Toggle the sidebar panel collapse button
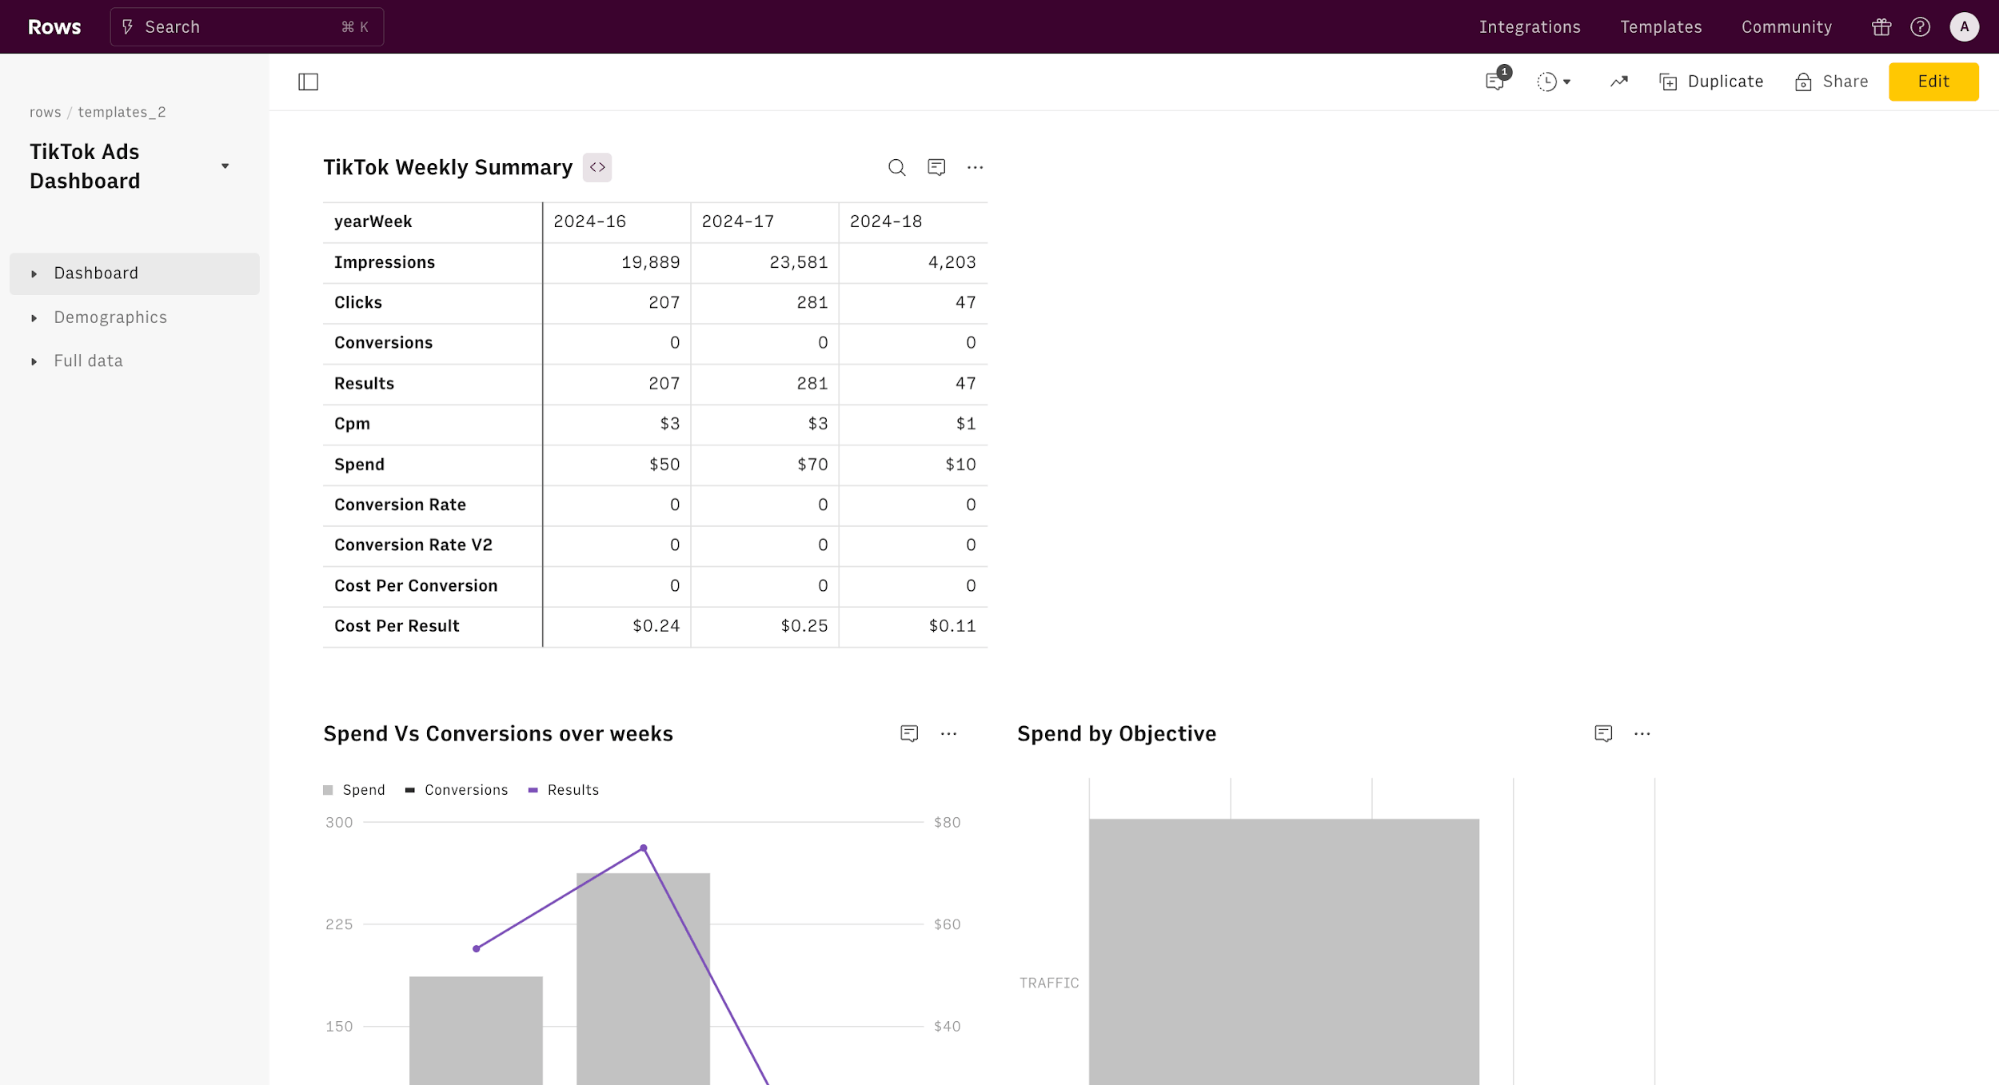1999x1086 pixels. click(x=308, y=82)
